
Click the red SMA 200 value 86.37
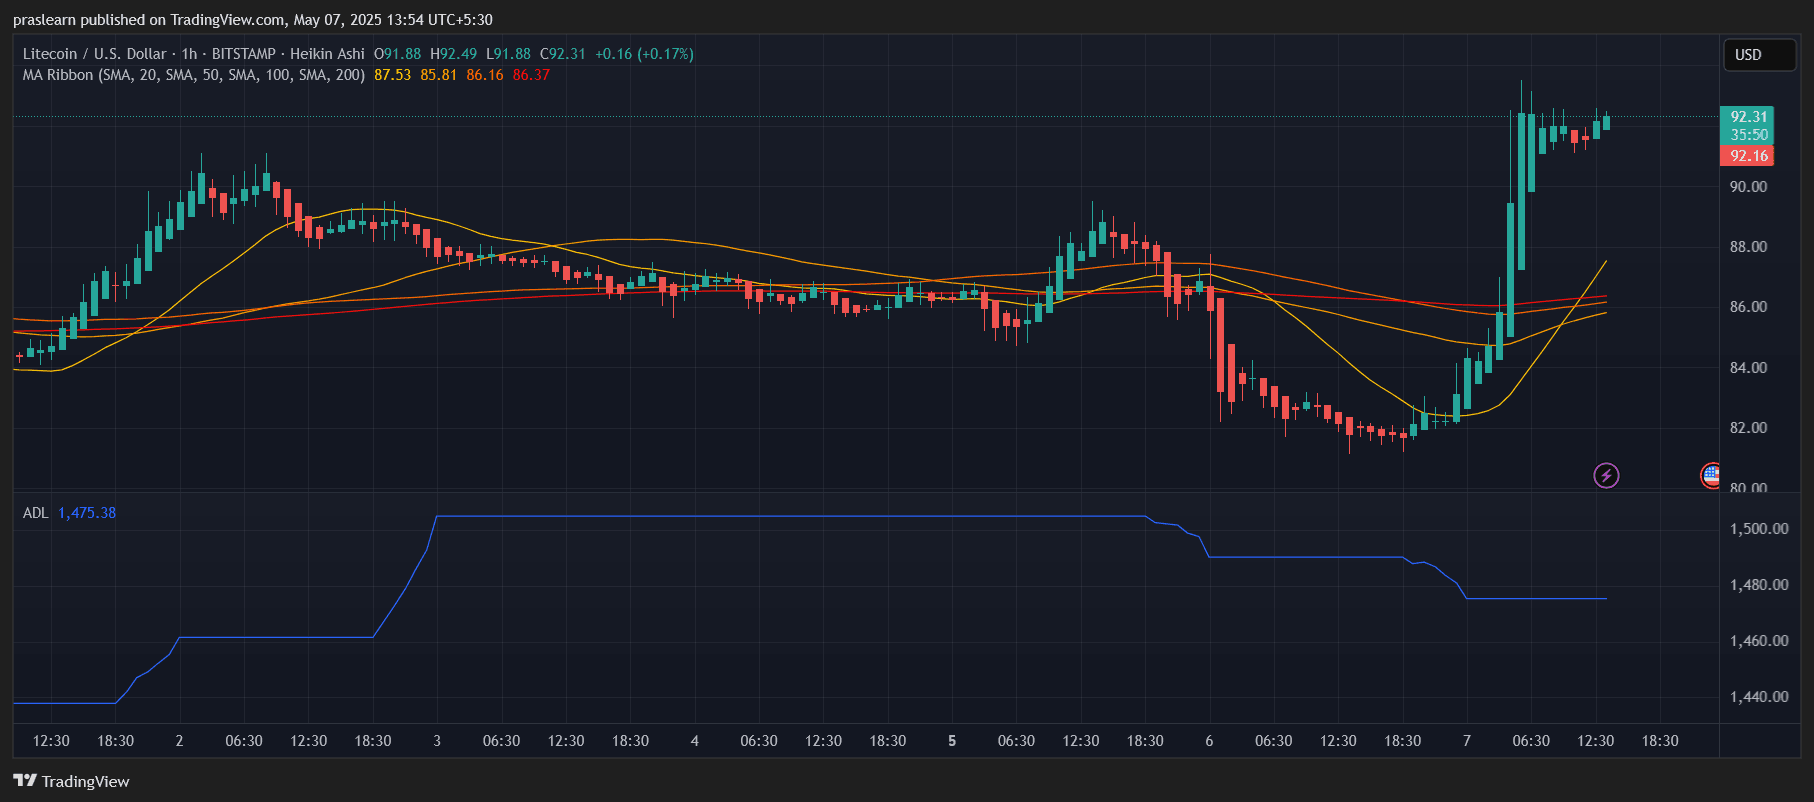(x=531, y=75)
